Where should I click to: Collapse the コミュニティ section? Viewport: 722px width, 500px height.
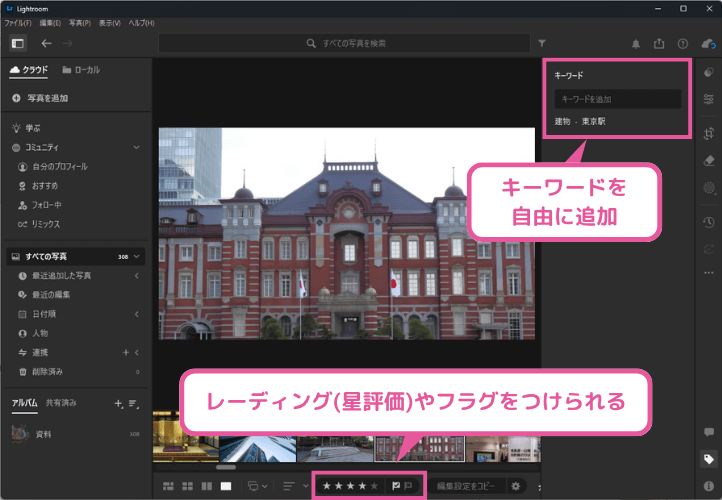coord(136,147)
